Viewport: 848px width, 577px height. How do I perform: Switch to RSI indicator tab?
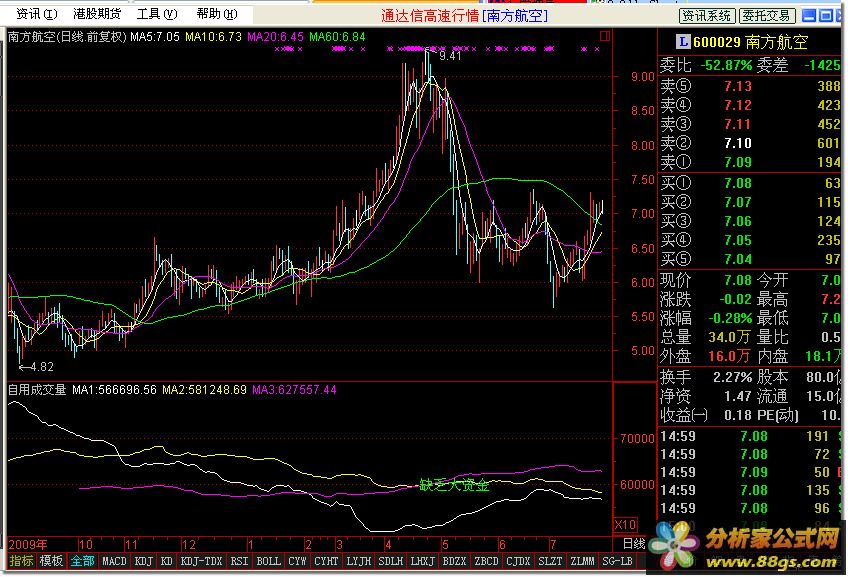[x=239, y=561]
